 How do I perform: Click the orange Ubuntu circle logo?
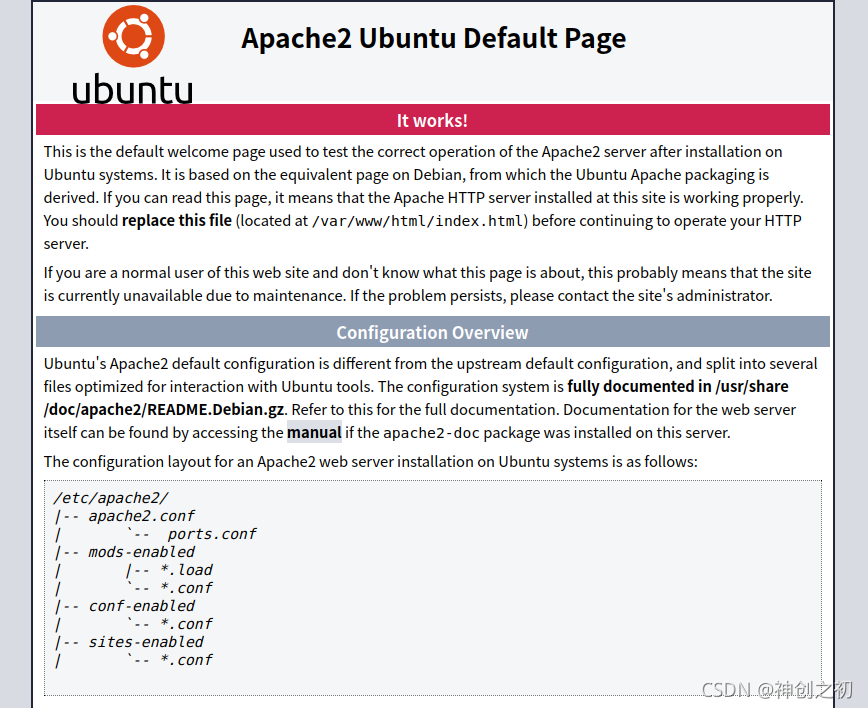click(133, 36)
